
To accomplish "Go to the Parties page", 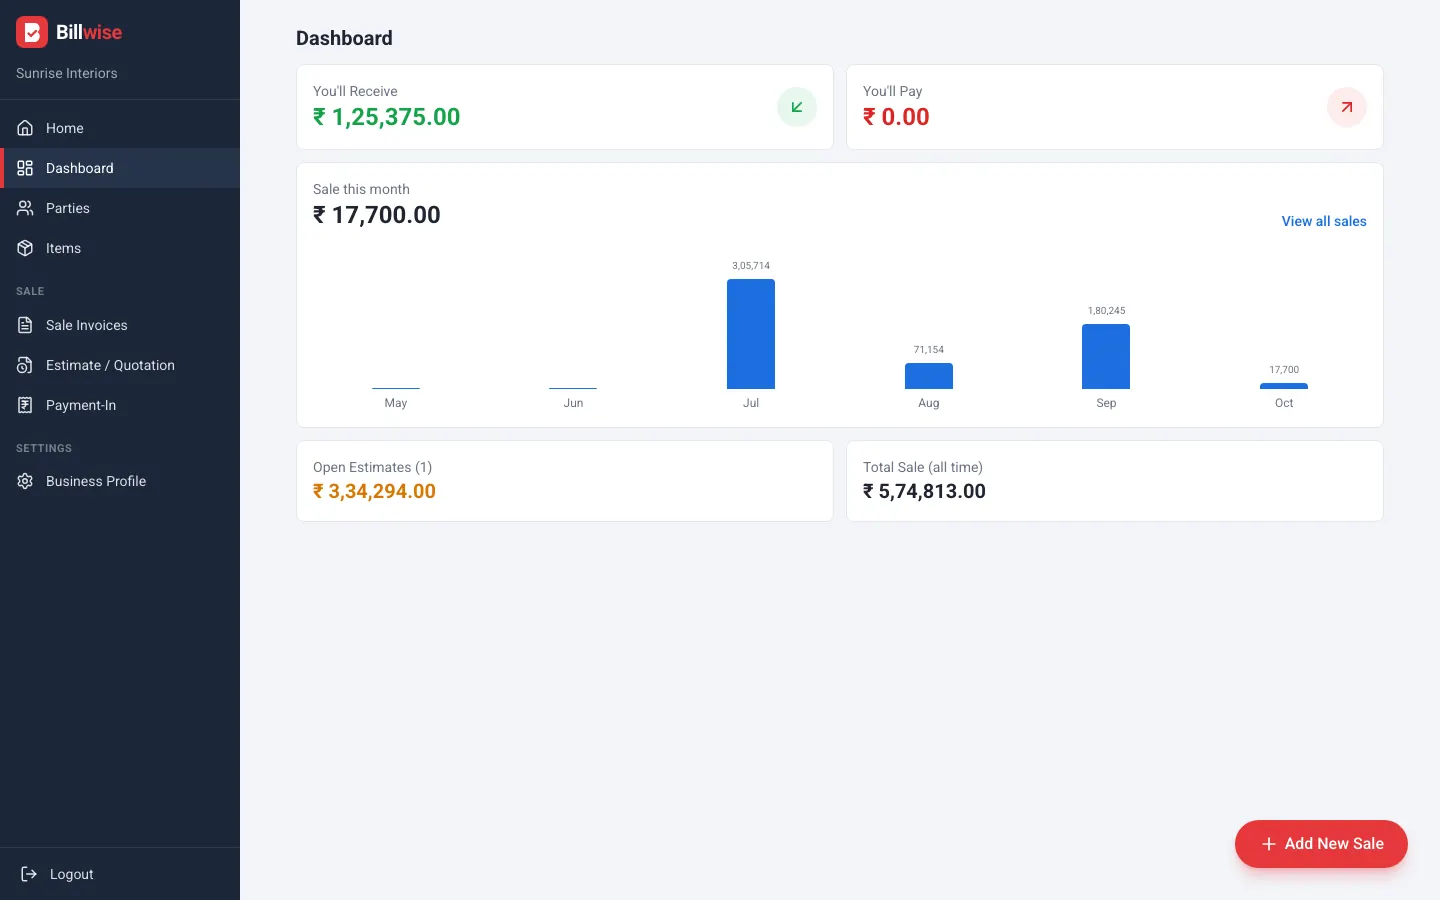I will click(120, 208).
